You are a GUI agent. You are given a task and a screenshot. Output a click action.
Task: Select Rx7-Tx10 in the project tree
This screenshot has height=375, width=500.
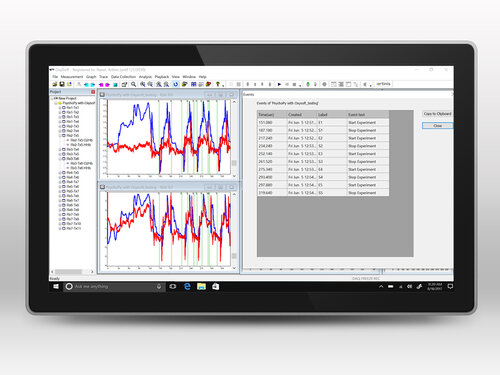(73, 224)
